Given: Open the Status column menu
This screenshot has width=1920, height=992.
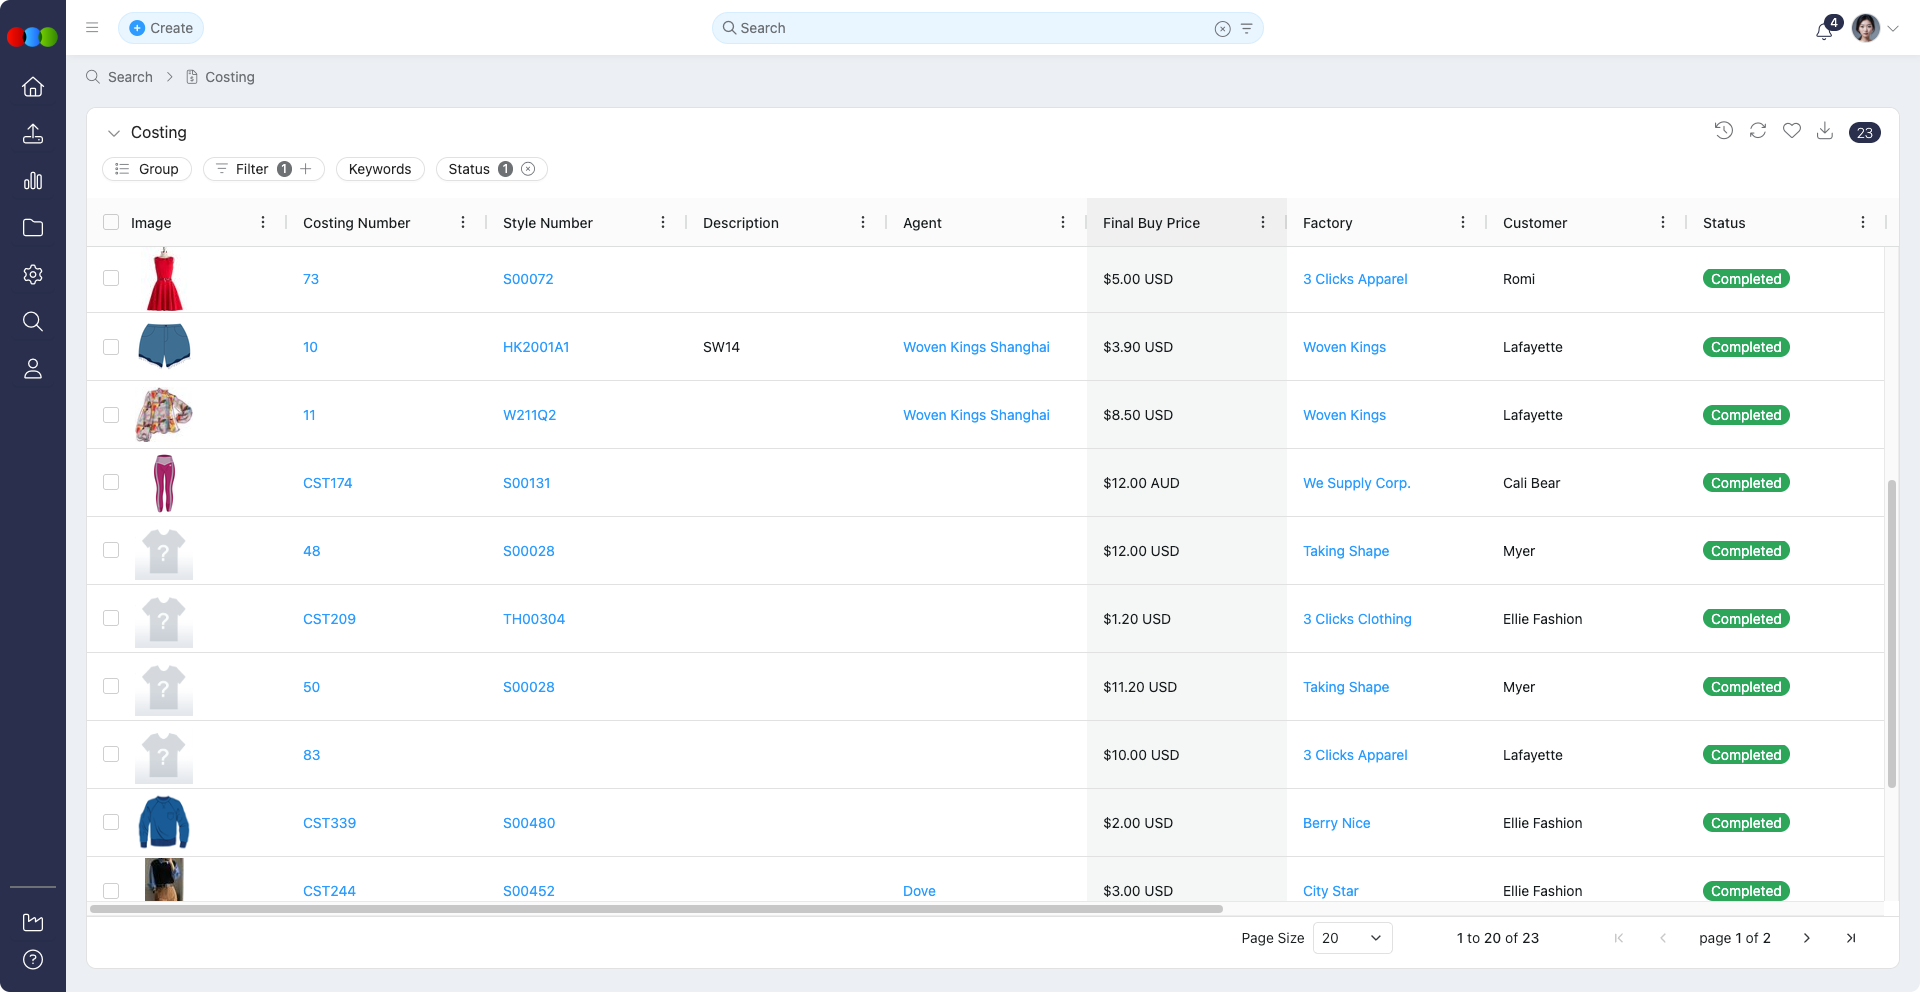Looking at the screenshot, I should [1862, 223].
